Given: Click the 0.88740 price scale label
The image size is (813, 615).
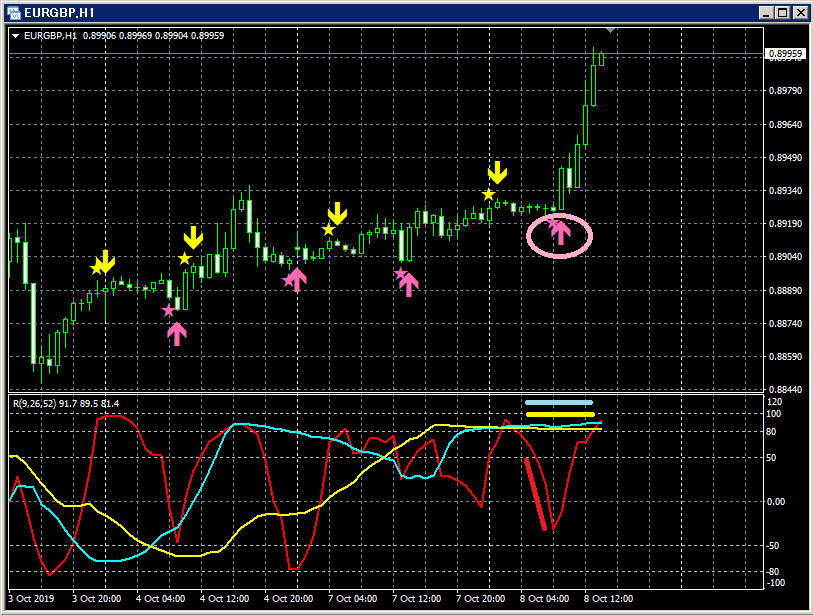Looking at the screenshot, I should 785,324.
